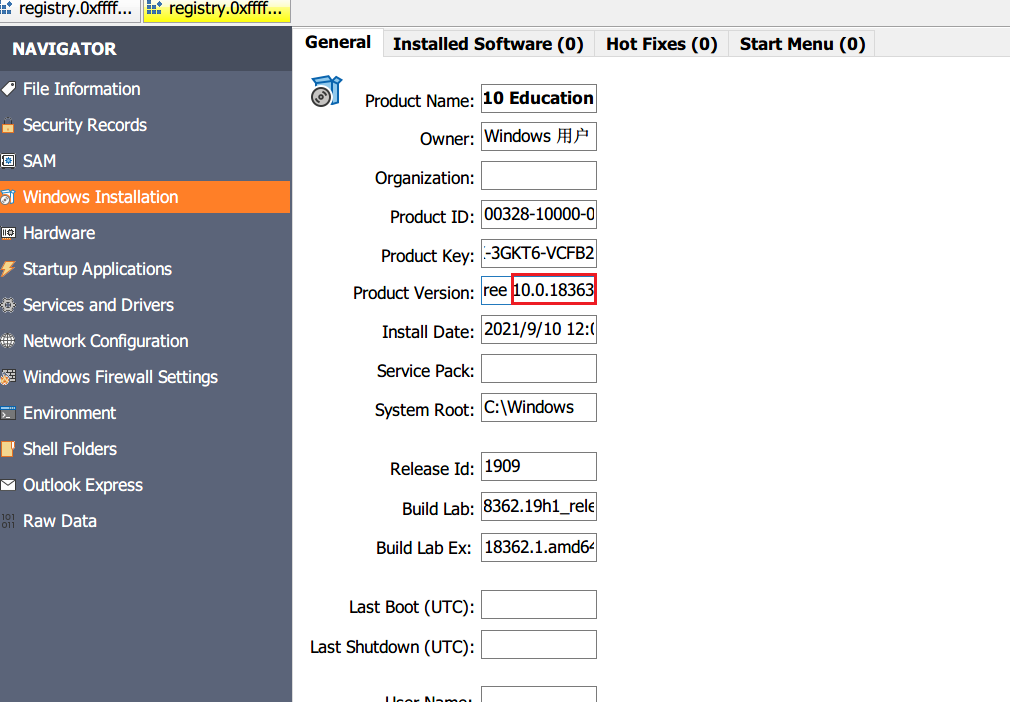Image resolution: width=1010 pixels, height=702 pixels.
Task: Click the Security Records lock icon
Action: pyautogui.click(x=8, y=125)
